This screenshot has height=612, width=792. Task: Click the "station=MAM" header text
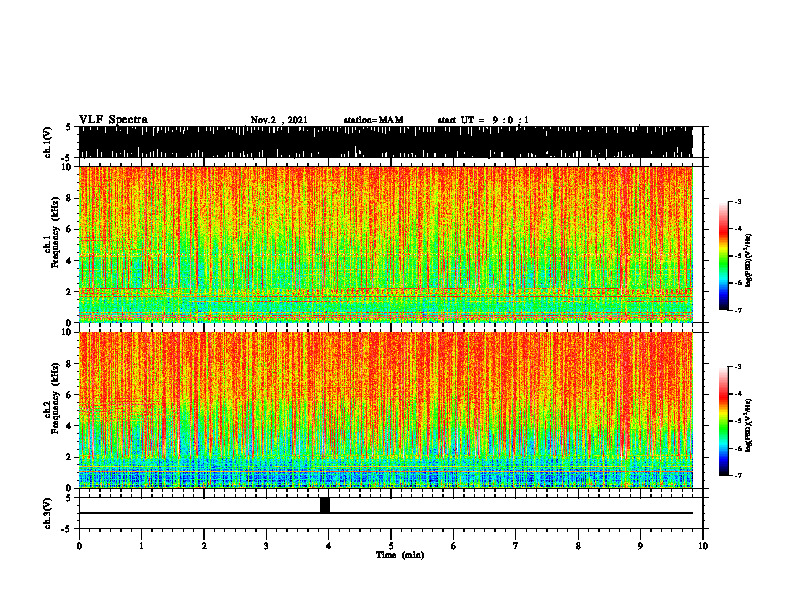click(x=373, y=120)
